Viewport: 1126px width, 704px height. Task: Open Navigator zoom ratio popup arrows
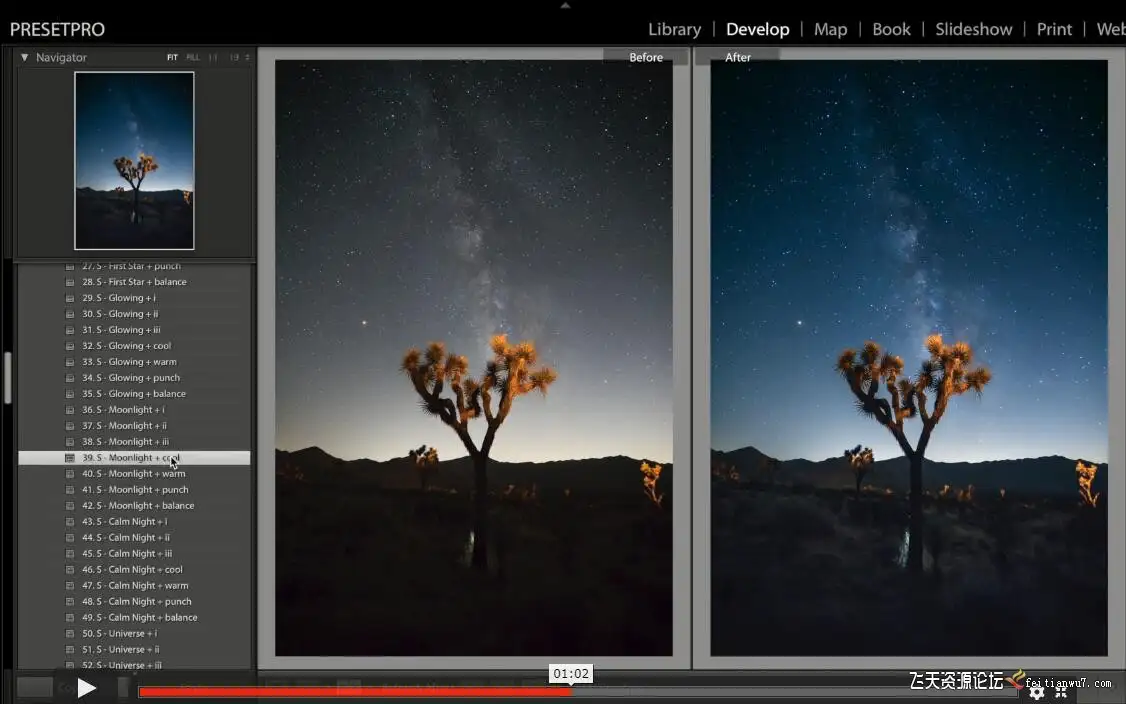click(x=248, y=57)
